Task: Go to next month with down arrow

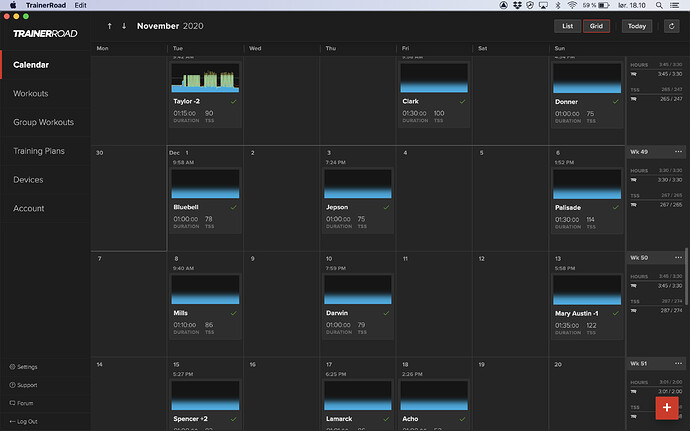Action: click(124, 26)
